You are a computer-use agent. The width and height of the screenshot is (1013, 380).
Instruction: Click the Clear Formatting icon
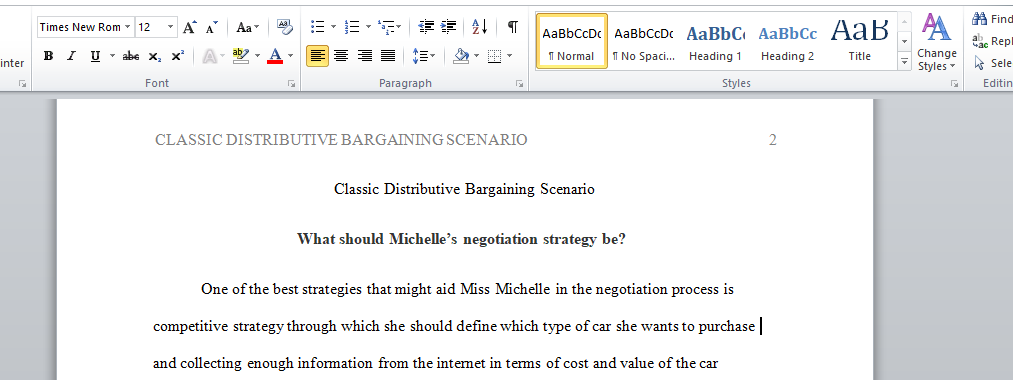(x=284, y=27)
